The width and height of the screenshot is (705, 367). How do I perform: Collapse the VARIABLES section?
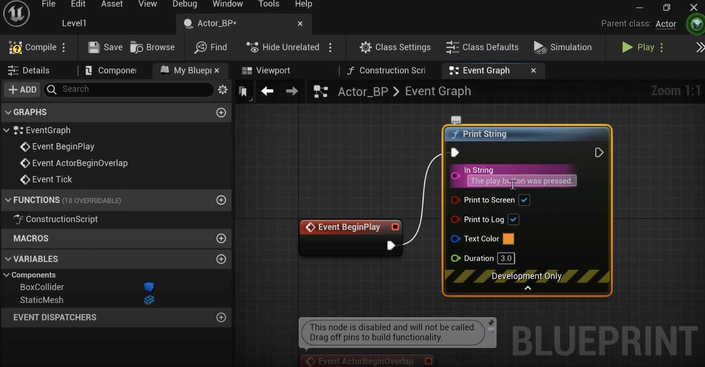(8, 259)
